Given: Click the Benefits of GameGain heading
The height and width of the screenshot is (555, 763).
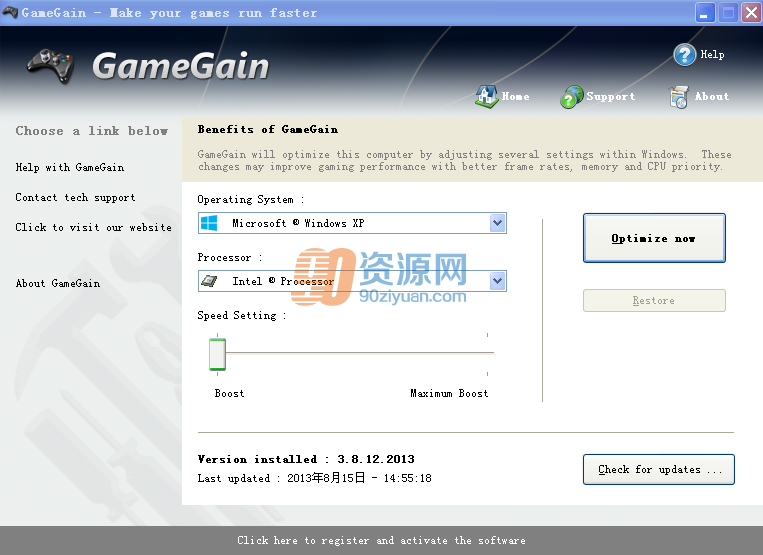Looking at the screenshot, I should (268, 129).
